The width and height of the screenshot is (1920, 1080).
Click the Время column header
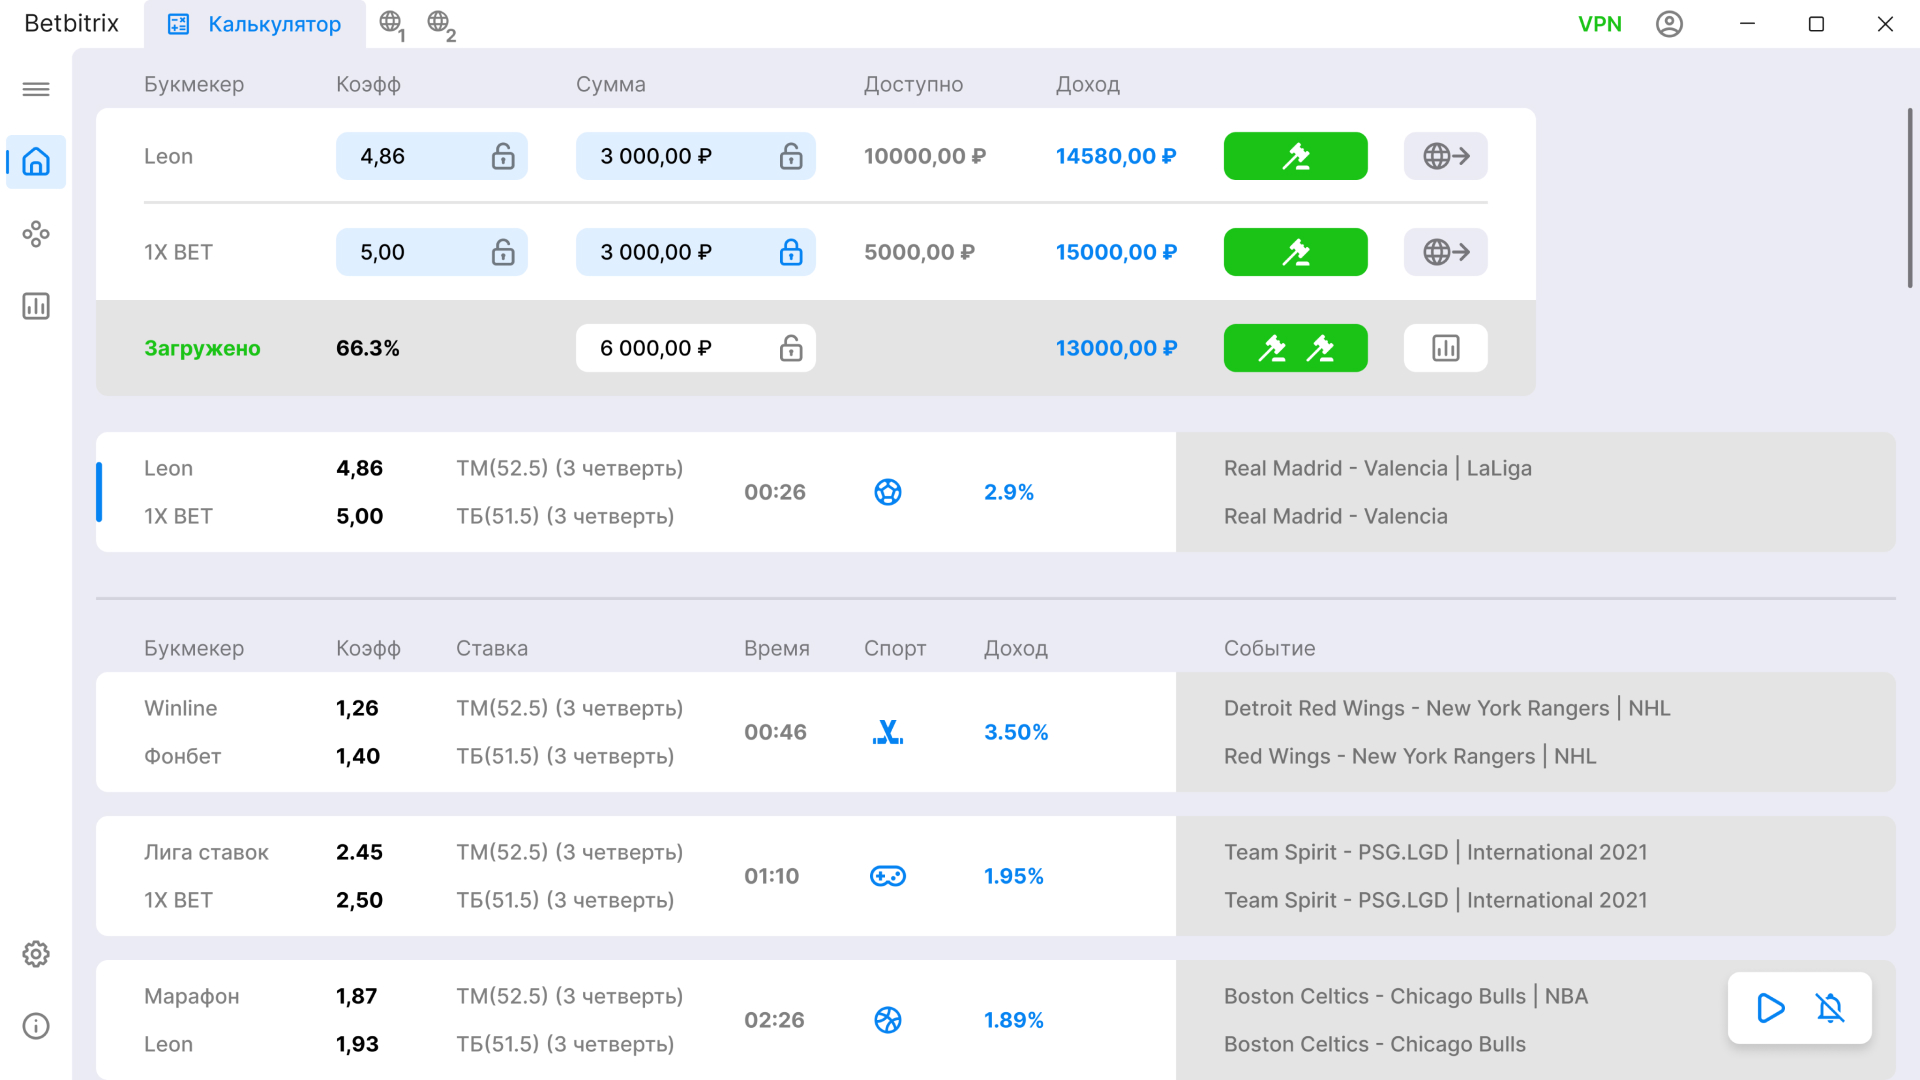pos(777,648)
